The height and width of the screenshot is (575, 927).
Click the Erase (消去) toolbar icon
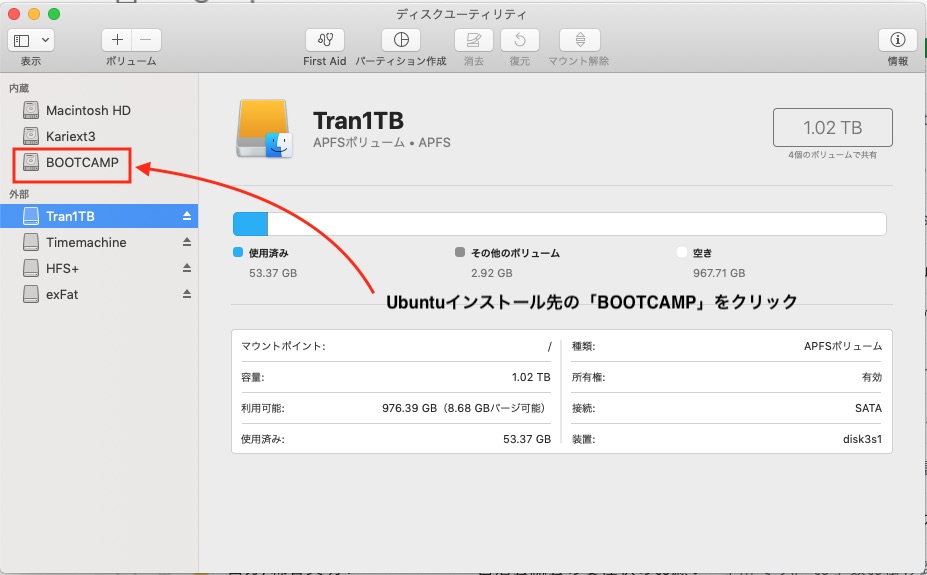pyautogui.click(x=474, y=40)
